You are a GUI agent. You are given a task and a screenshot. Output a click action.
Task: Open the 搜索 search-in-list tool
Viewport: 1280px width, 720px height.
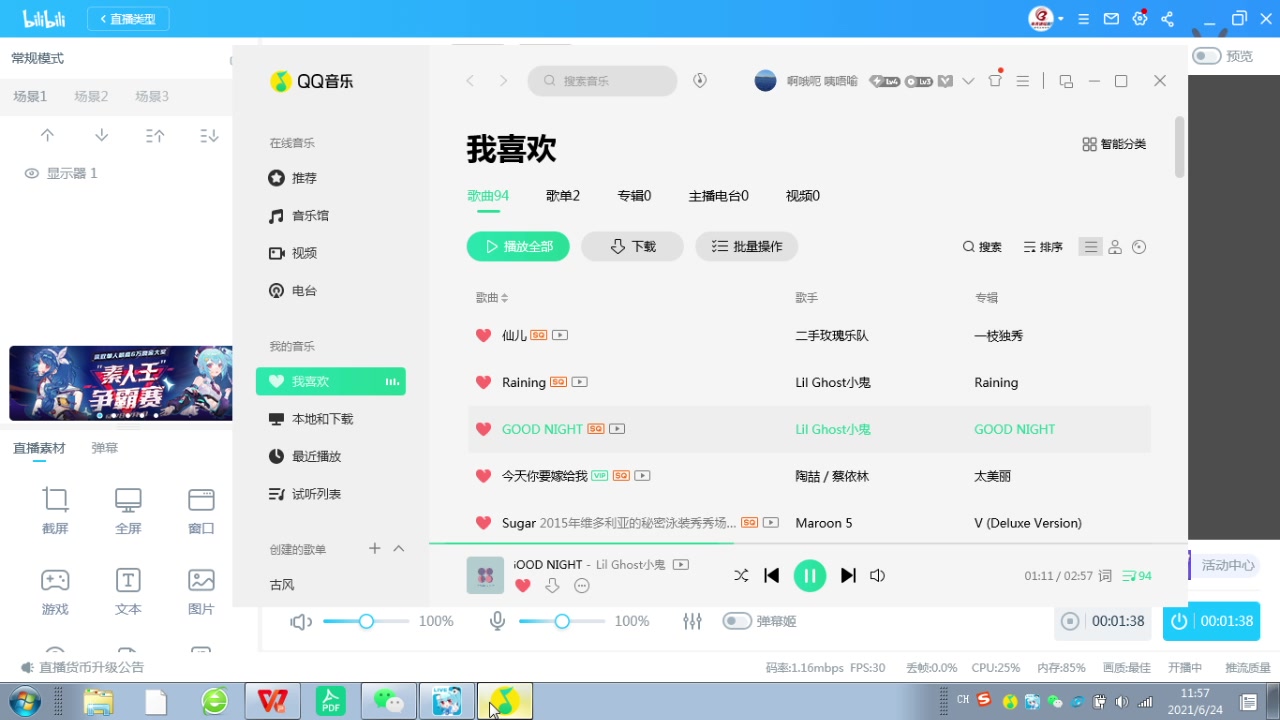click(x=982, y=247)
